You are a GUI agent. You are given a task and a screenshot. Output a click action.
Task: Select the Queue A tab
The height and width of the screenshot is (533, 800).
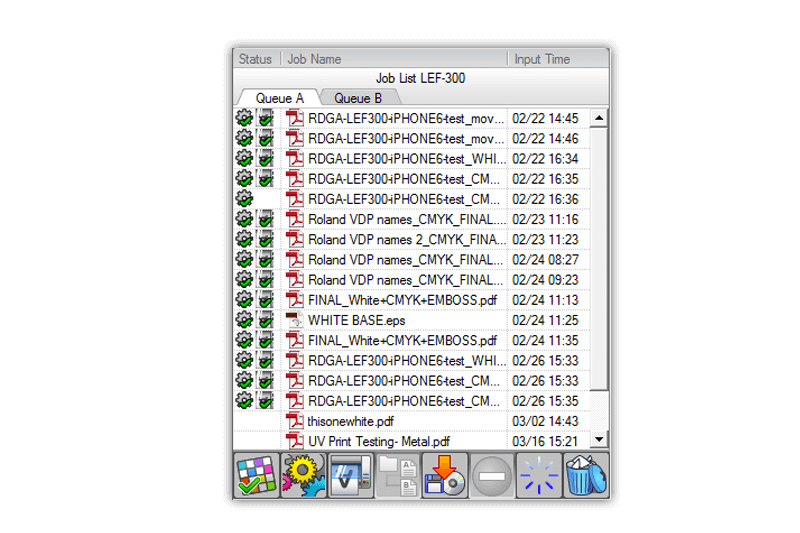click(279, 98)
